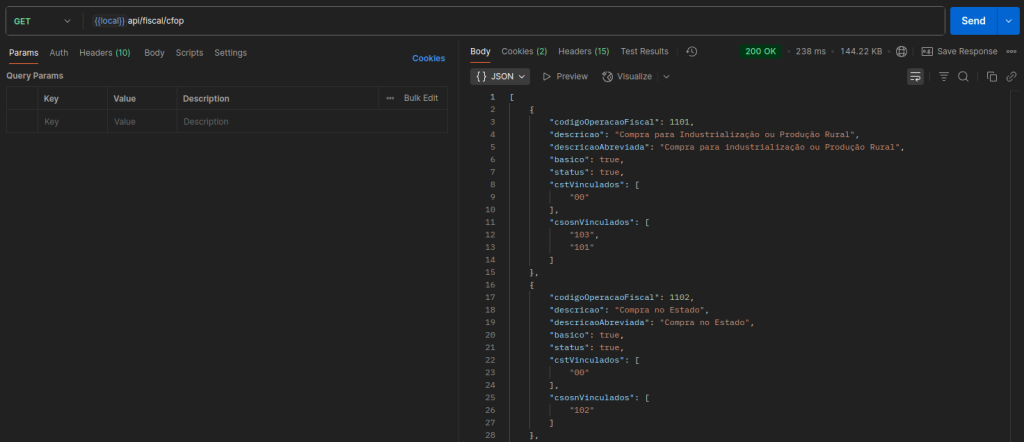Image resolution: width=1024 pixels, height=442 pixels.
Task: Open the query params table options ellipsis
Action: pyautogui.click(x=390, y=98)
